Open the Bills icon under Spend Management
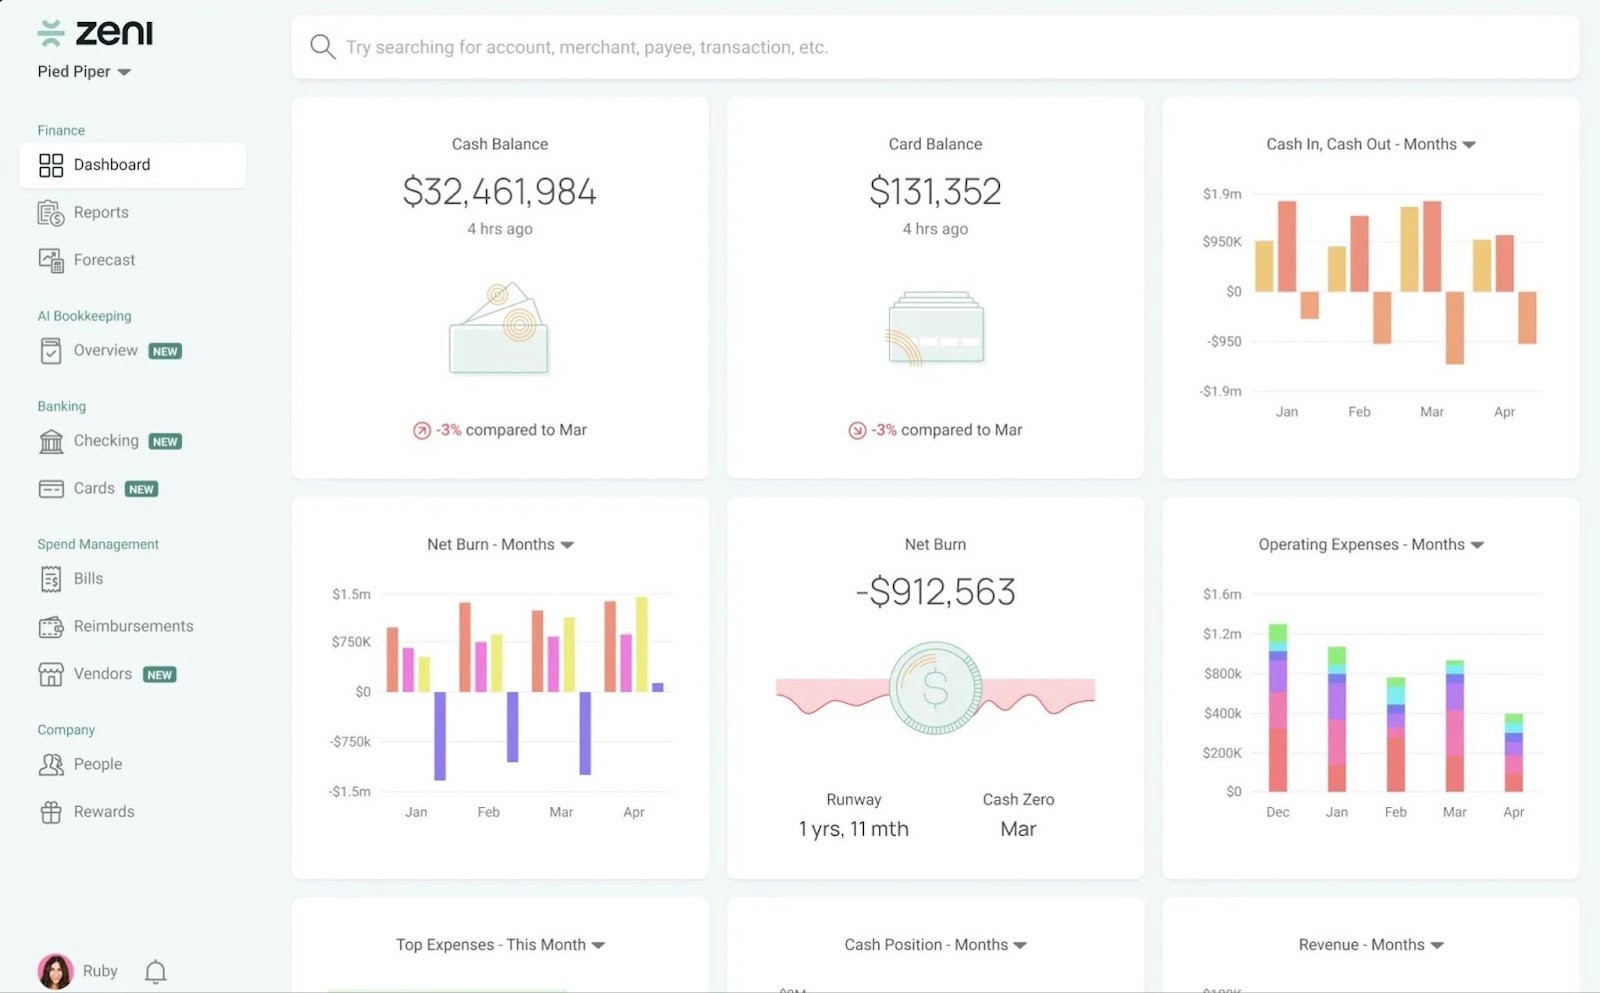The image size is (1600, 993). 51,578
